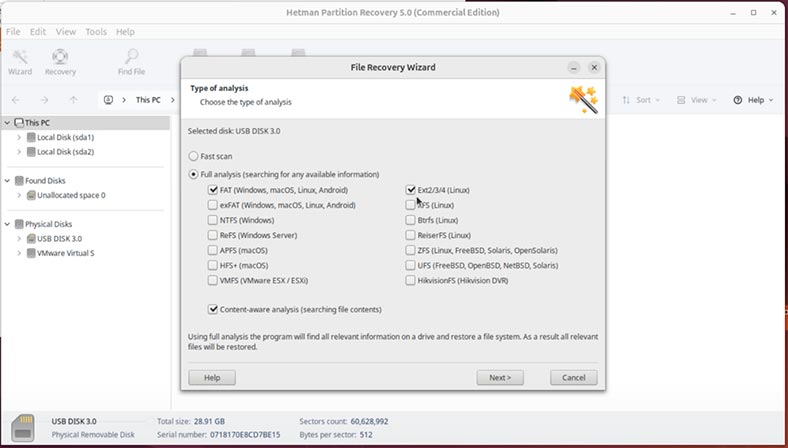This screenshot has height=448, width=788.
Task: Open the View menu in menu bar
Action: coord(66,32)
